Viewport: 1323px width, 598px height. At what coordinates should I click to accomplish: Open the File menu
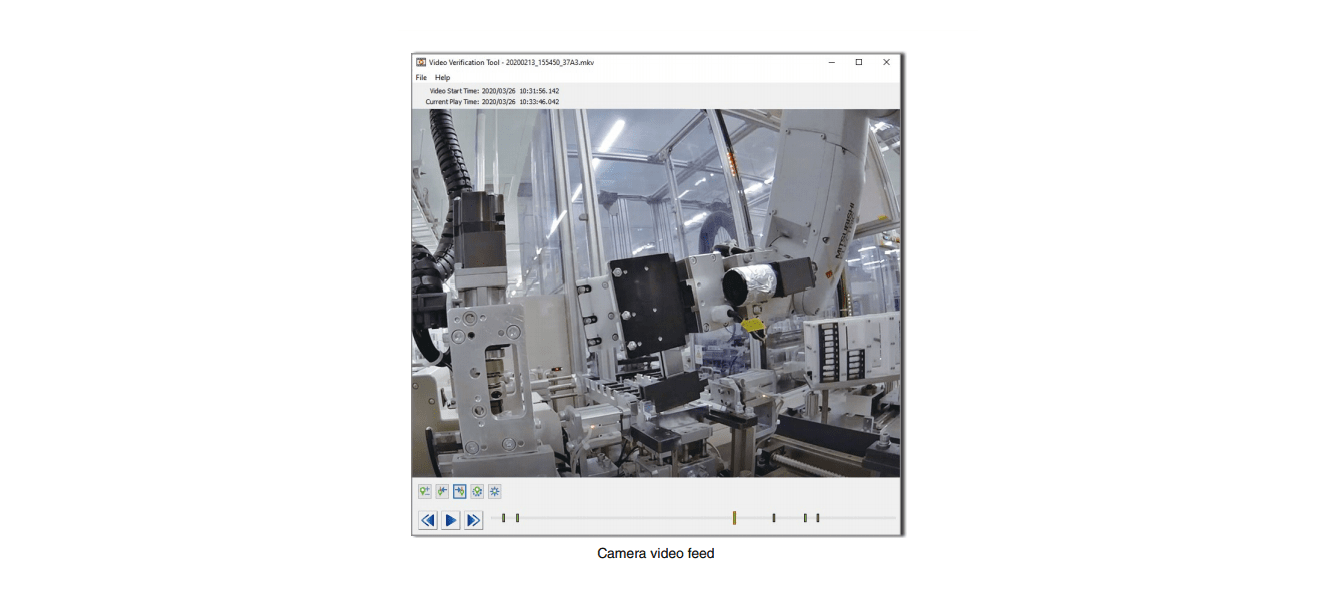(x=421, y=77)
